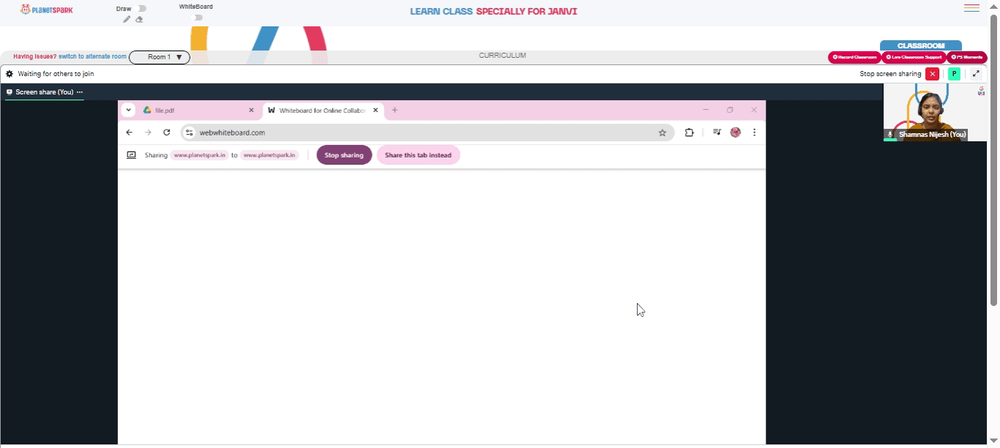Open the hamburger menu at top right
The width and height of the screenshot is (1000, 448).
(x=971, y=8)
